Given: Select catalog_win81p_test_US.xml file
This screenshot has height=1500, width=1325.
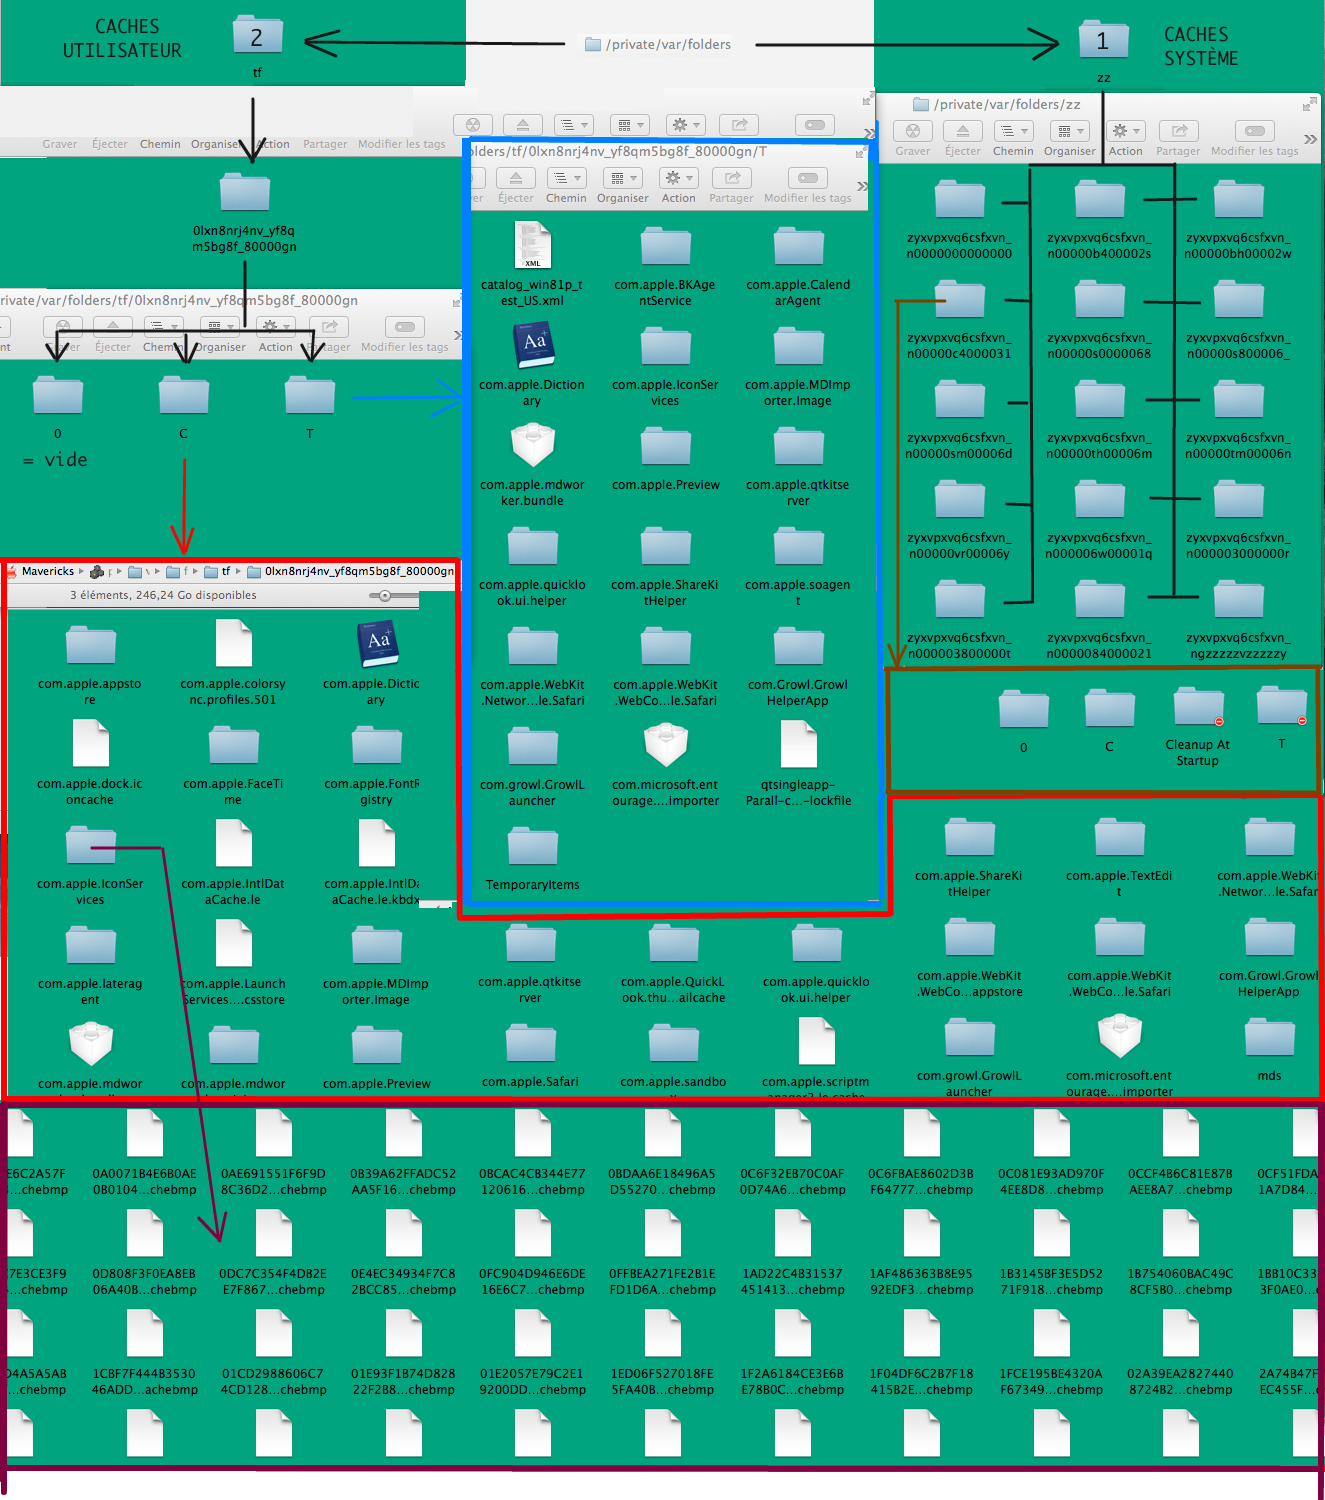Looking at the screenshot, I should [x=533, y=245].
